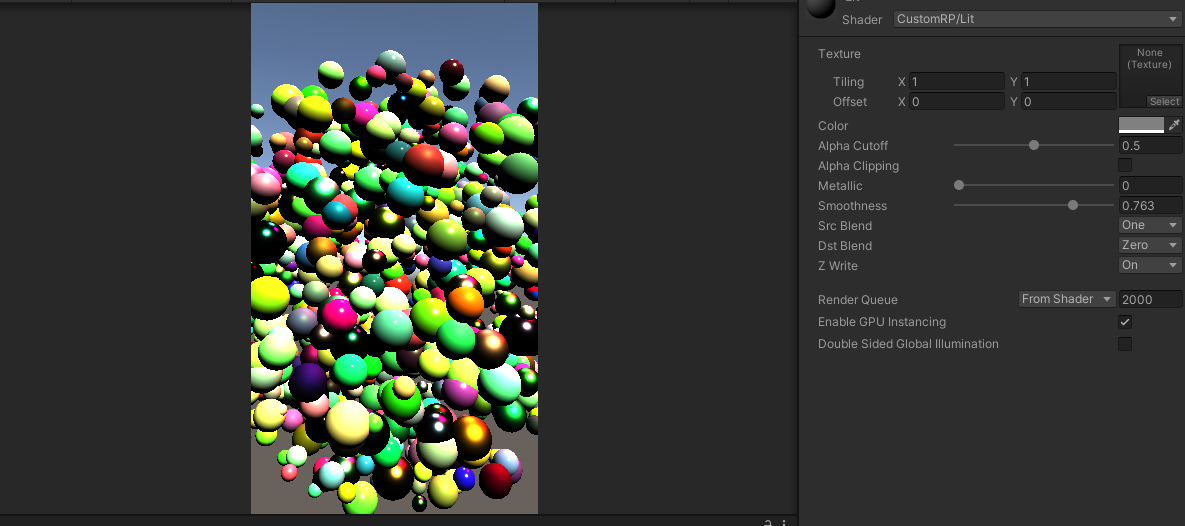1185x526 pixels.
Task: Expand the Z Write dropdown
Action: (x=1150, y=265)
